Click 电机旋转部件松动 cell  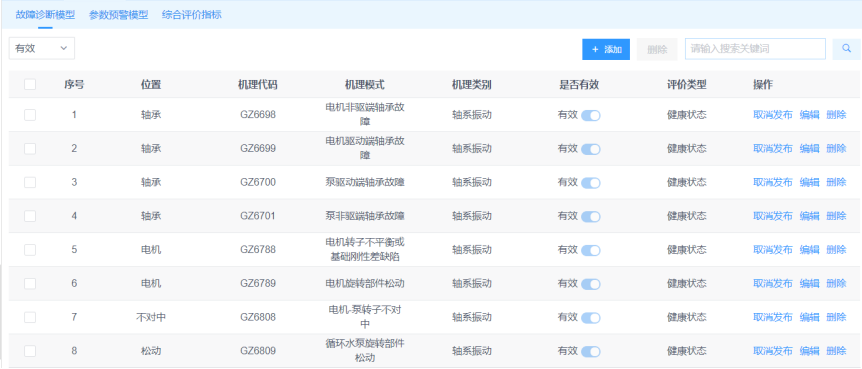[x=365, y=284]
